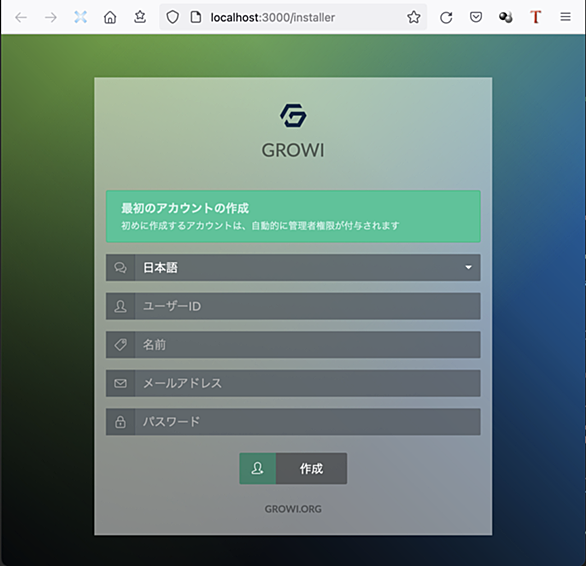Bookmark this page with the star icon
This screenshot has width=586, height=566.
click(414, 17)
